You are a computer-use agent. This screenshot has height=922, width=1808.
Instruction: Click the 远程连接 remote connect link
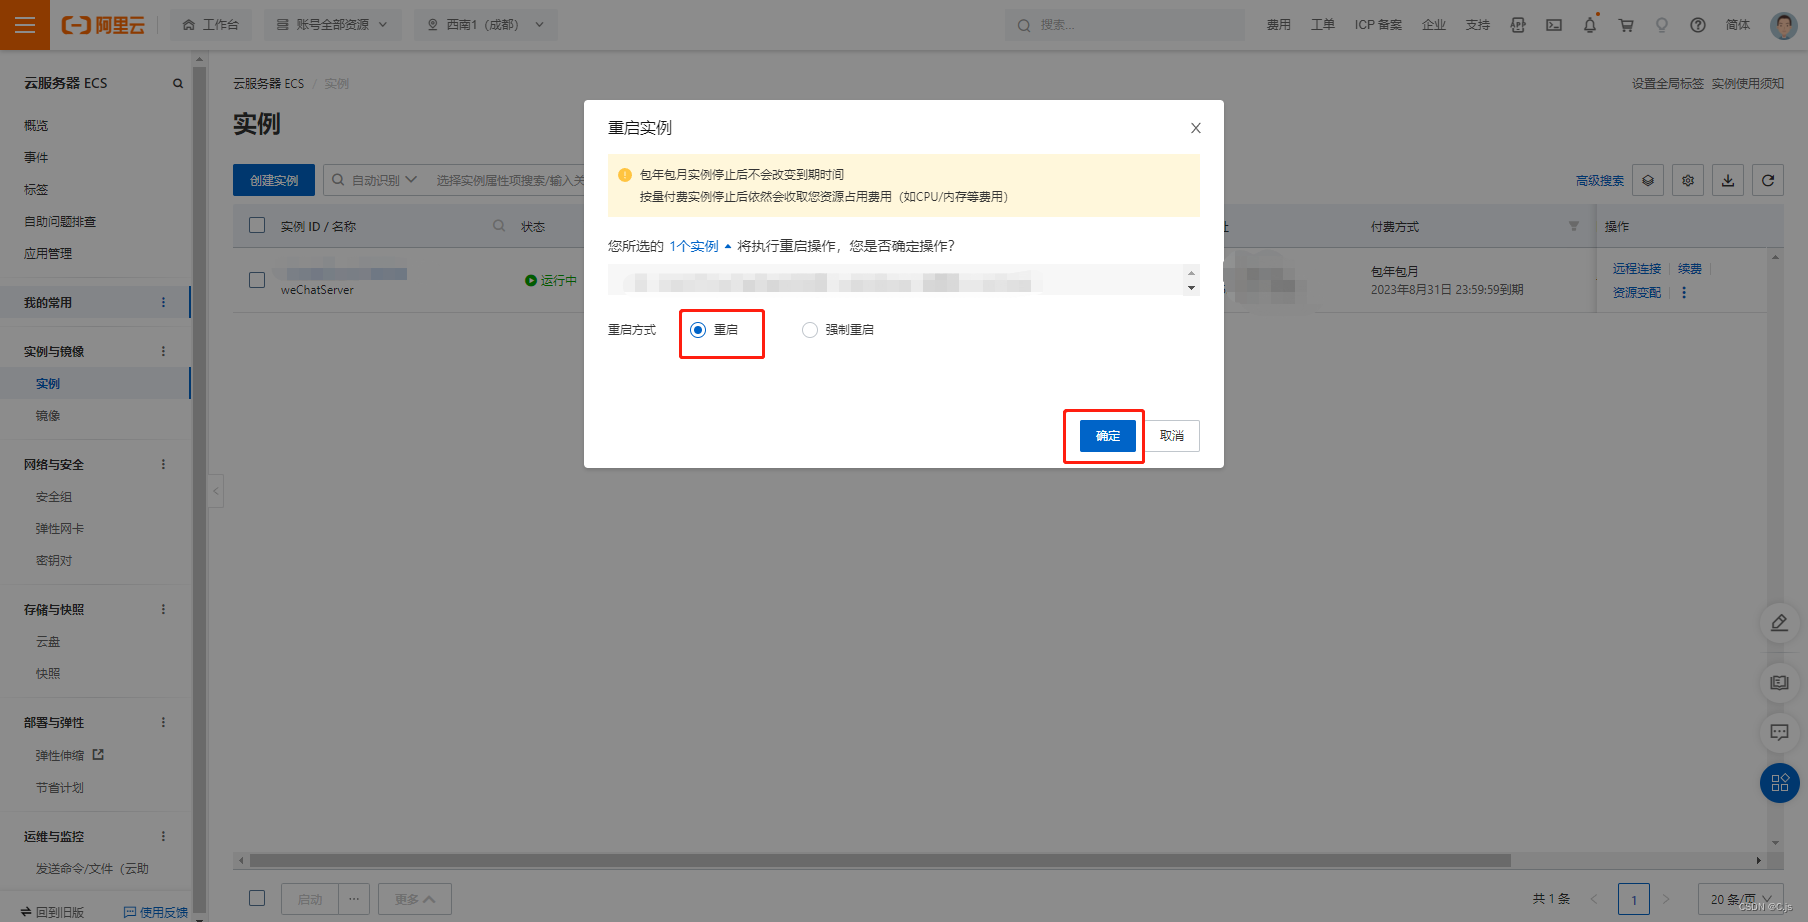click(x=1636, y=268)
